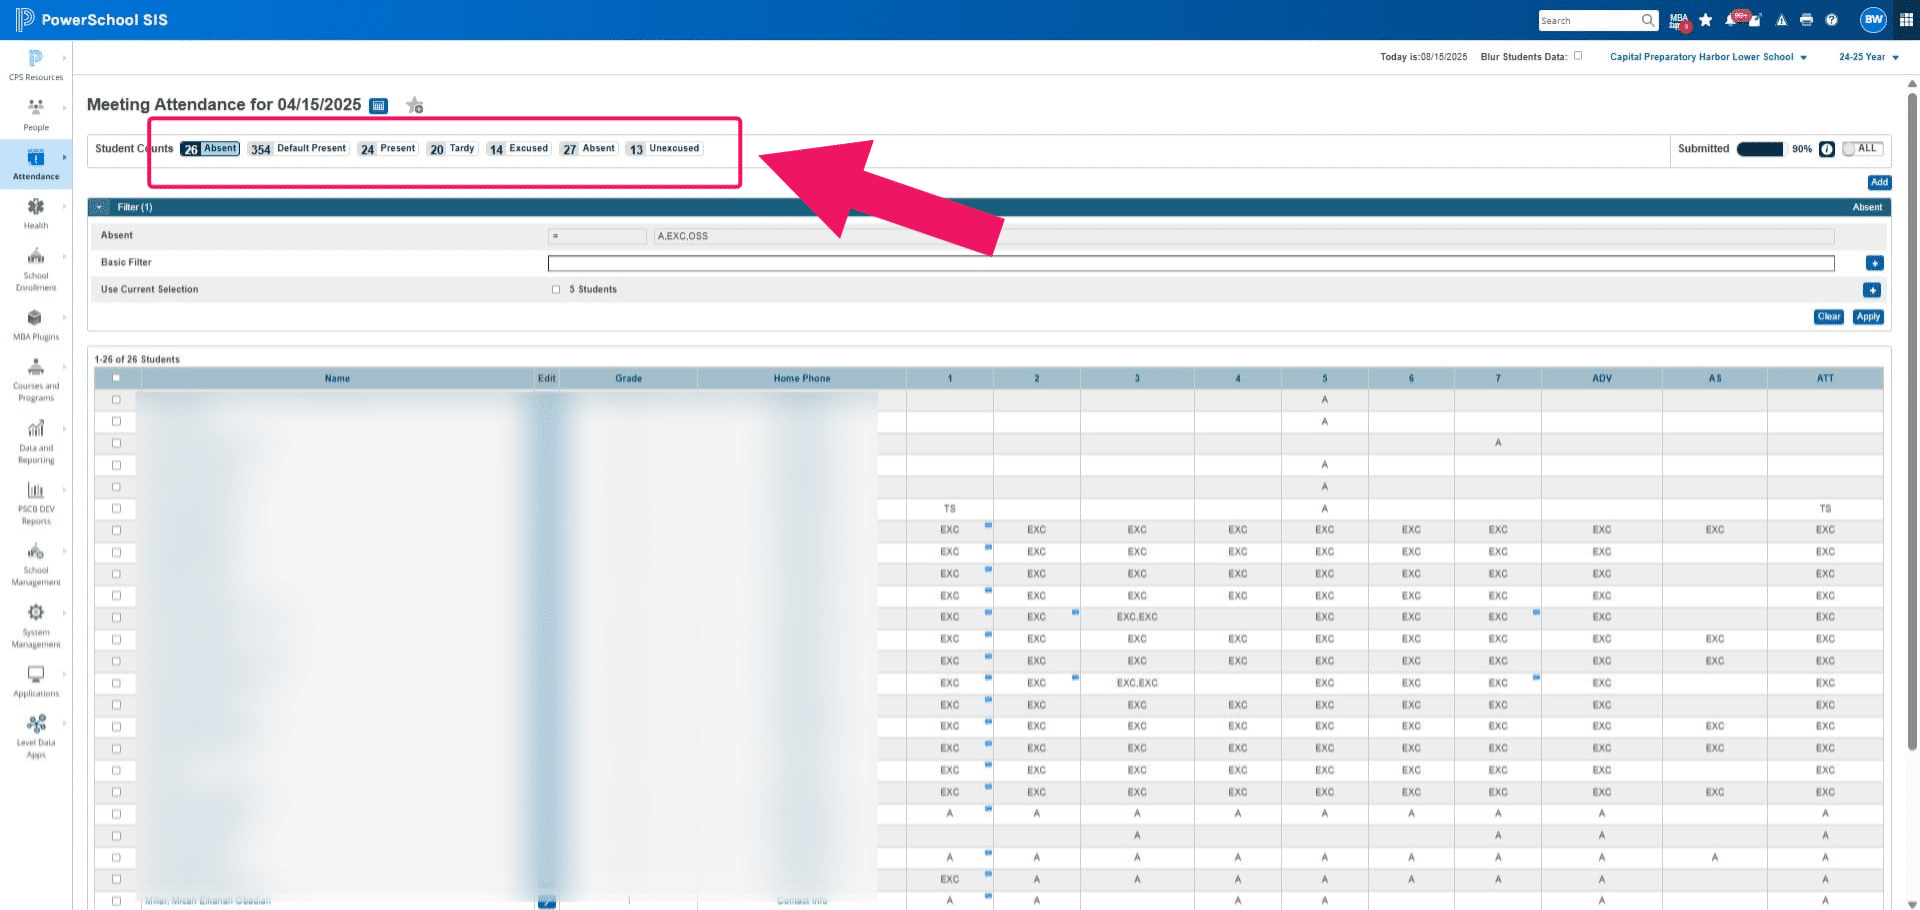Open favorites star in the top bar

pyautogui.click(x=1706, y=20)
